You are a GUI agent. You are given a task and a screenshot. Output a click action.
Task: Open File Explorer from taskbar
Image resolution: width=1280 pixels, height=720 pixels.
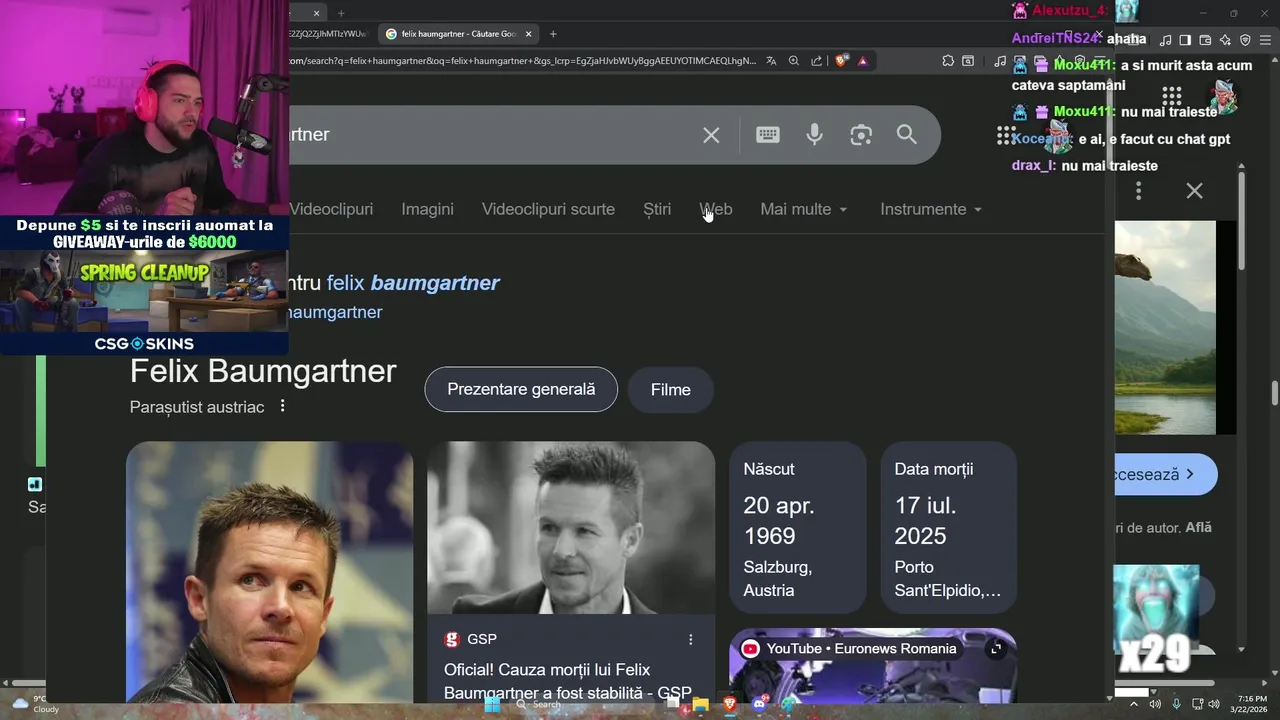point(700,704)
